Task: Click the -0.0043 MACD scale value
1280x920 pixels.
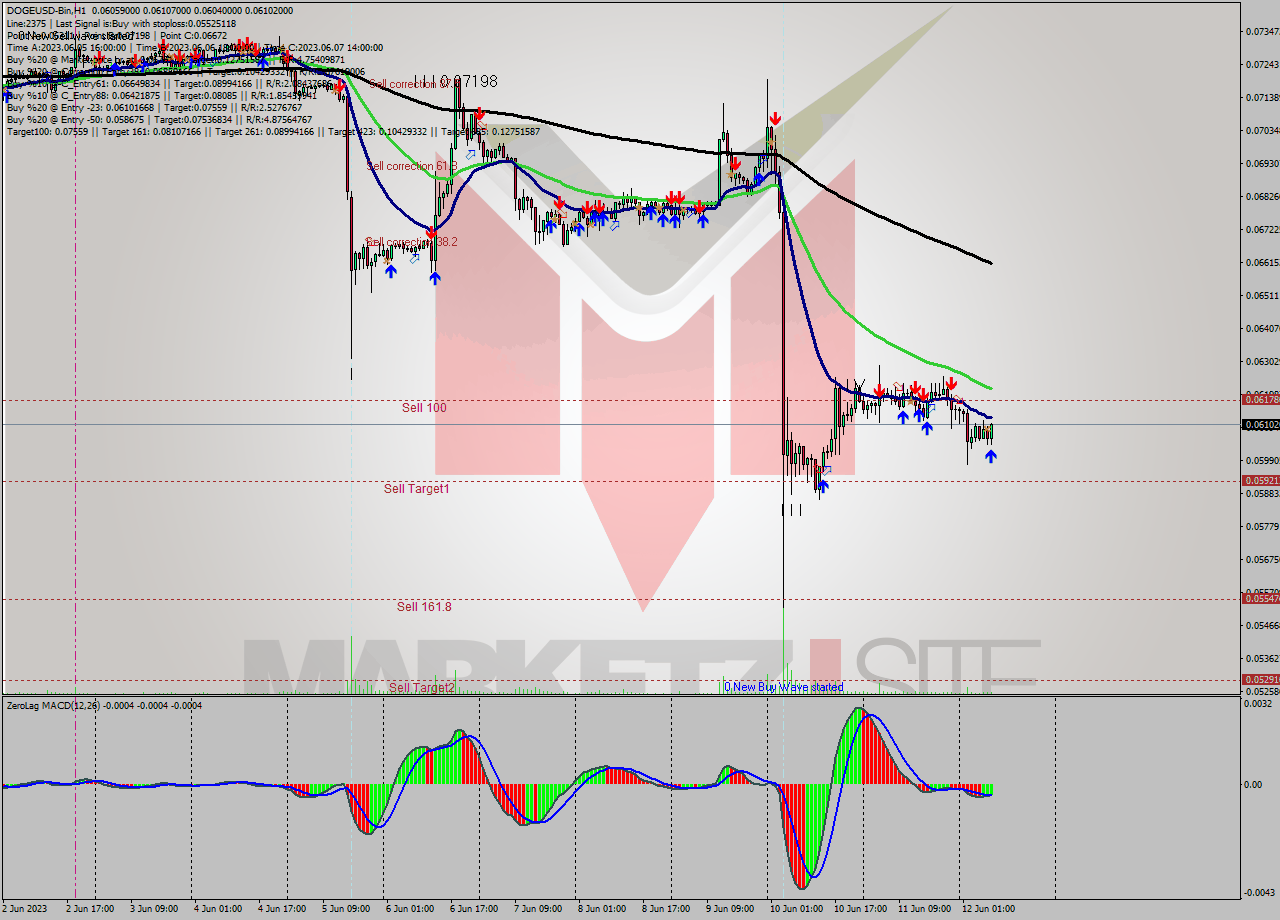Action: click(x=1258, y=892)
